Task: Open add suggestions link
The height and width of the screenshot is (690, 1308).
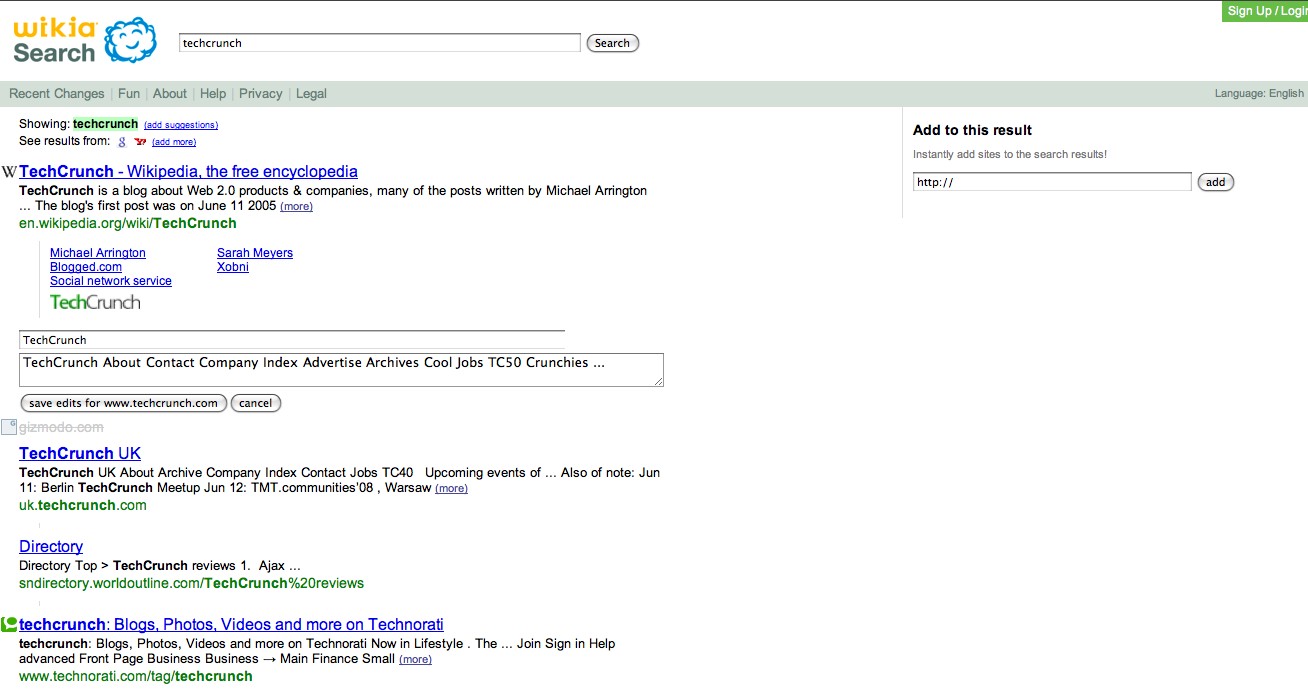Action: click(181, 125)
